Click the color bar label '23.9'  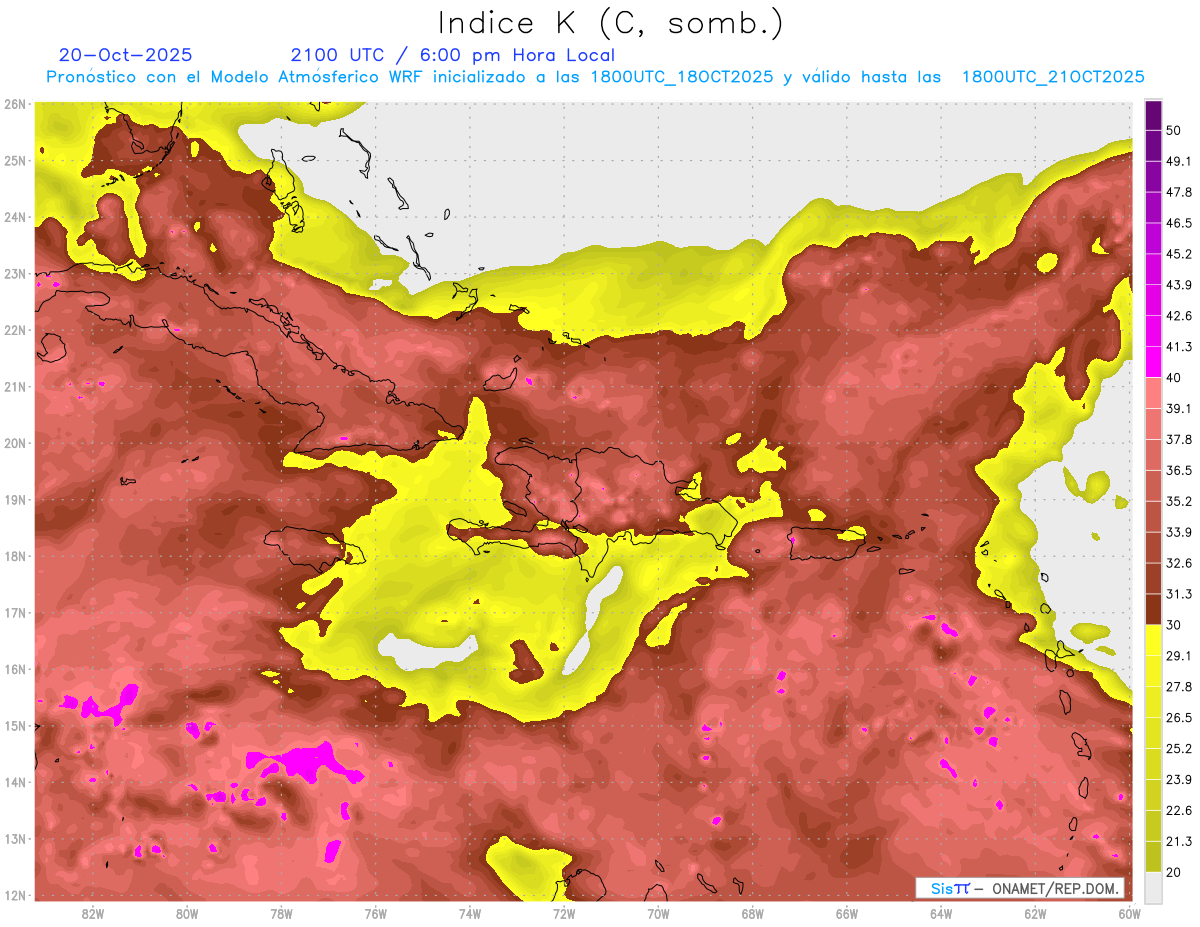[x=1179, y=781]
